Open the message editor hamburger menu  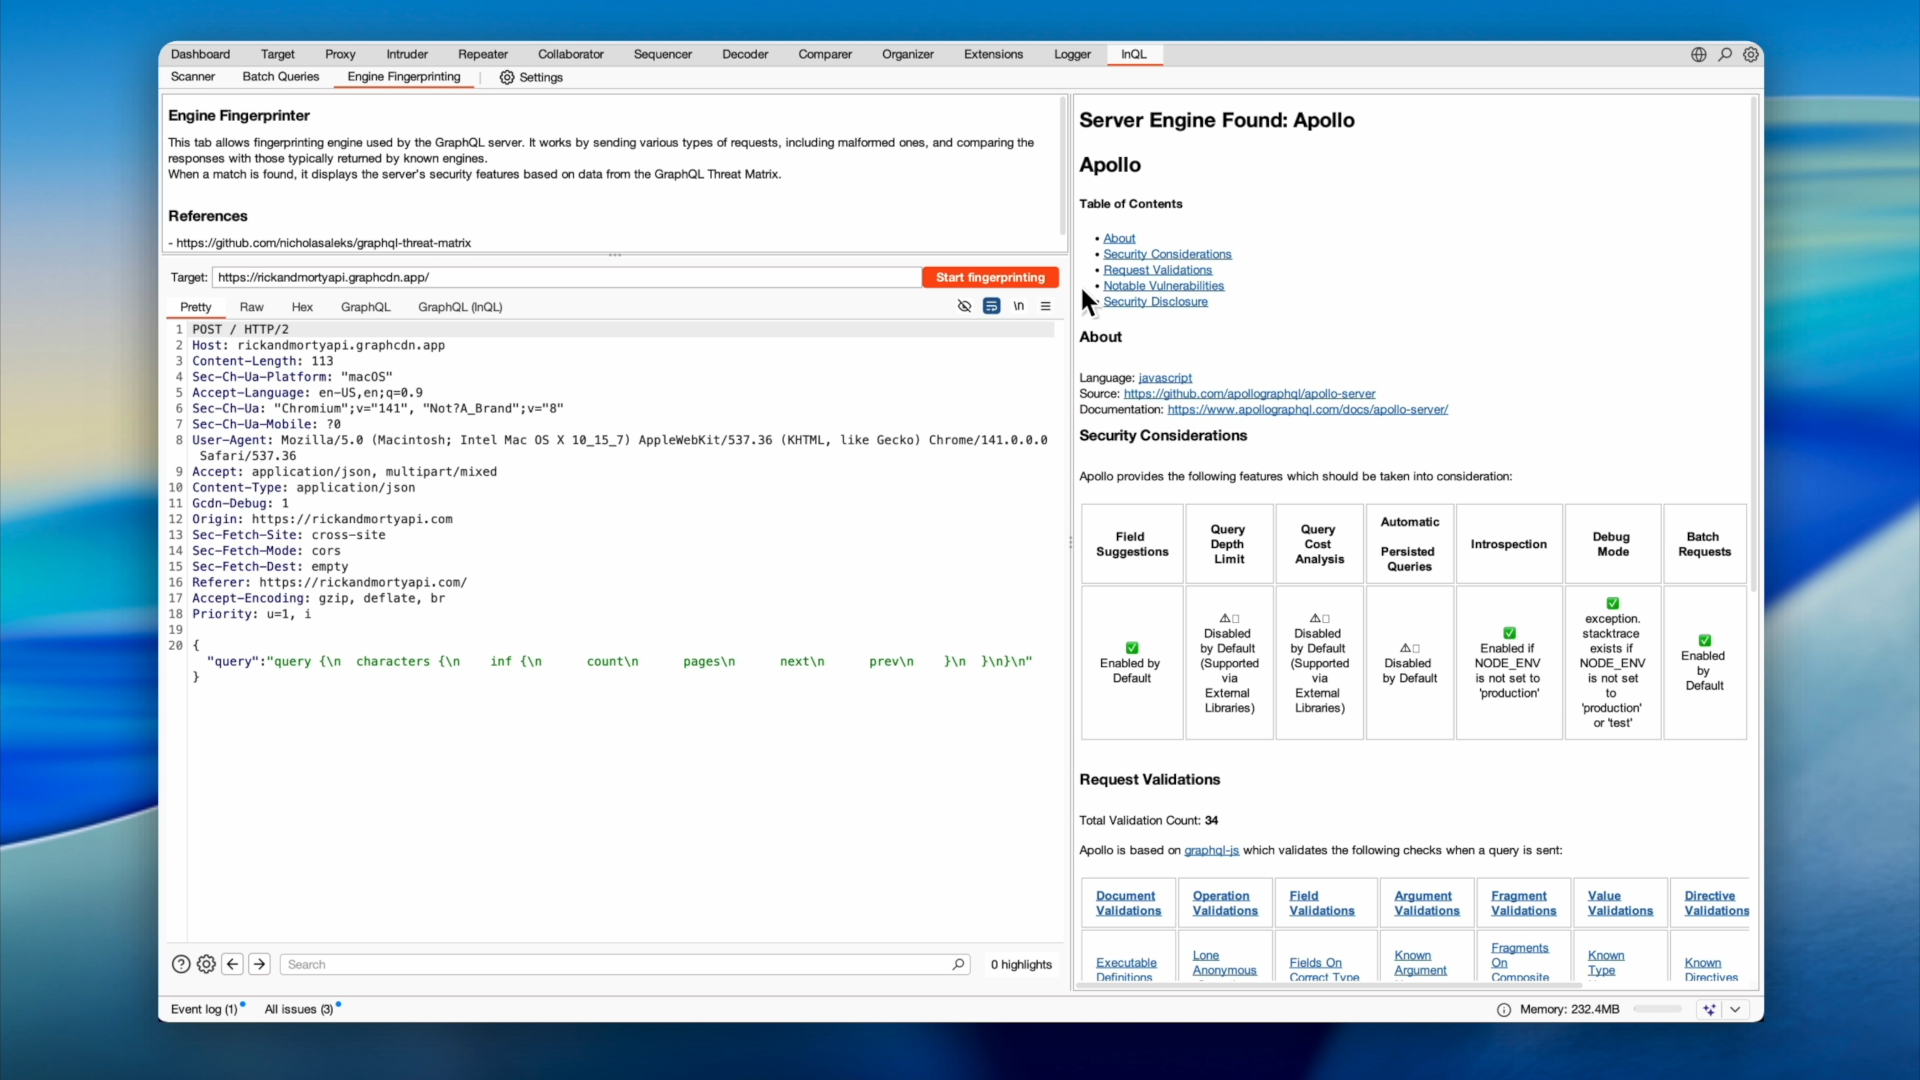pos(1045,306)
